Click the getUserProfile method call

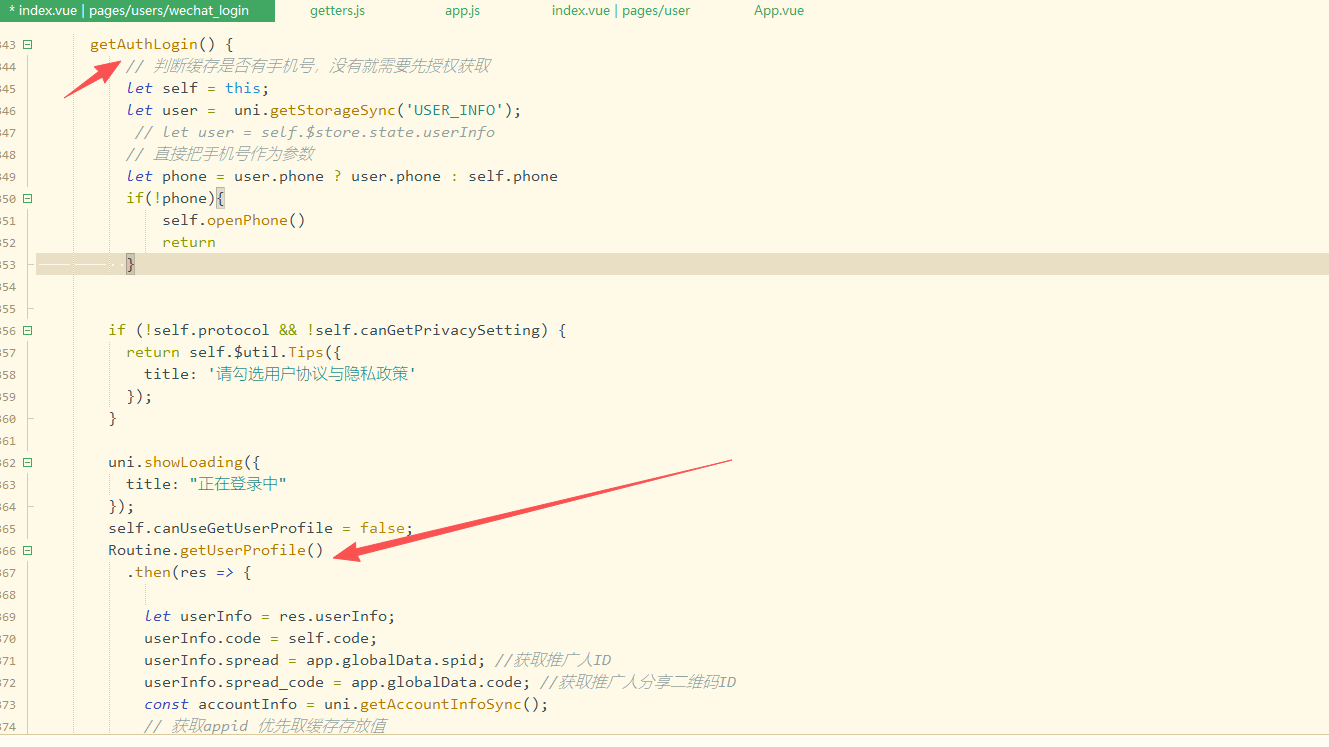point(243,550)
